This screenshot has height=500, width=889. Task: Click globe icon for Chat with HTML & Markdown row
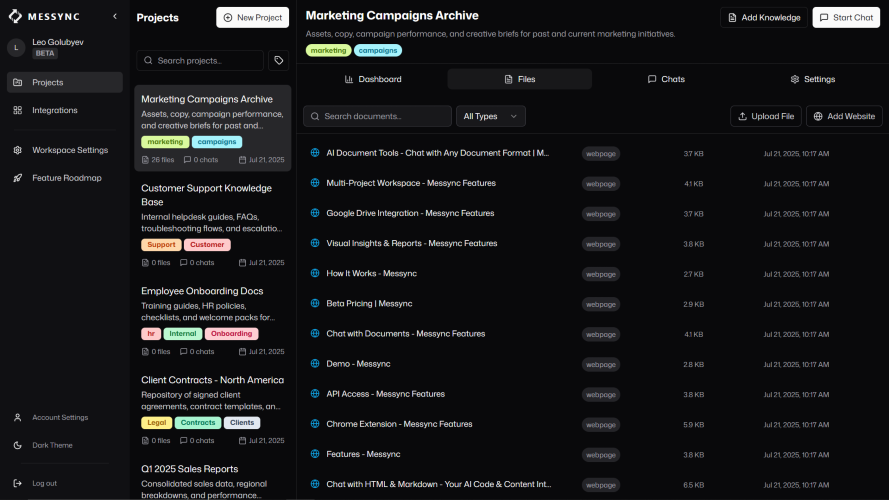[315, 484]
